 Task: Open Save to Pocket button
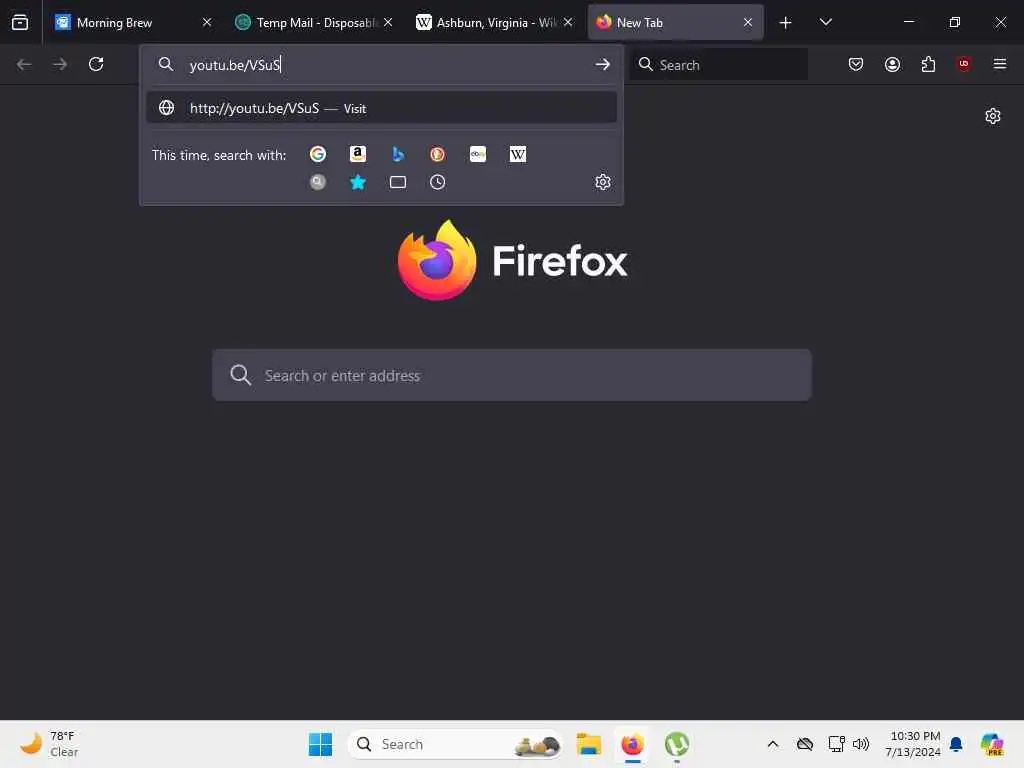tap(856, 64)
